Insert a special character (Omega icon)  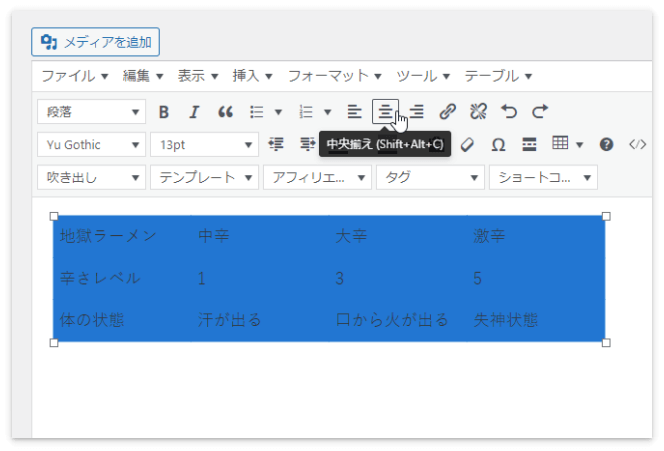click(x=498, y=144)
